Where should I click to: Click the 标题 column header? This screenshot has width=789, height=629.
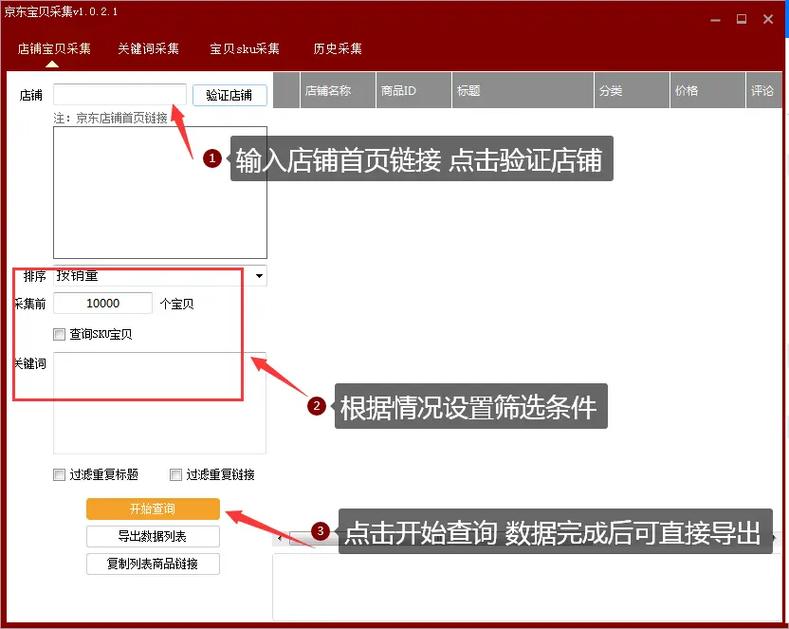pyautogui.click(x=523, y=90)
